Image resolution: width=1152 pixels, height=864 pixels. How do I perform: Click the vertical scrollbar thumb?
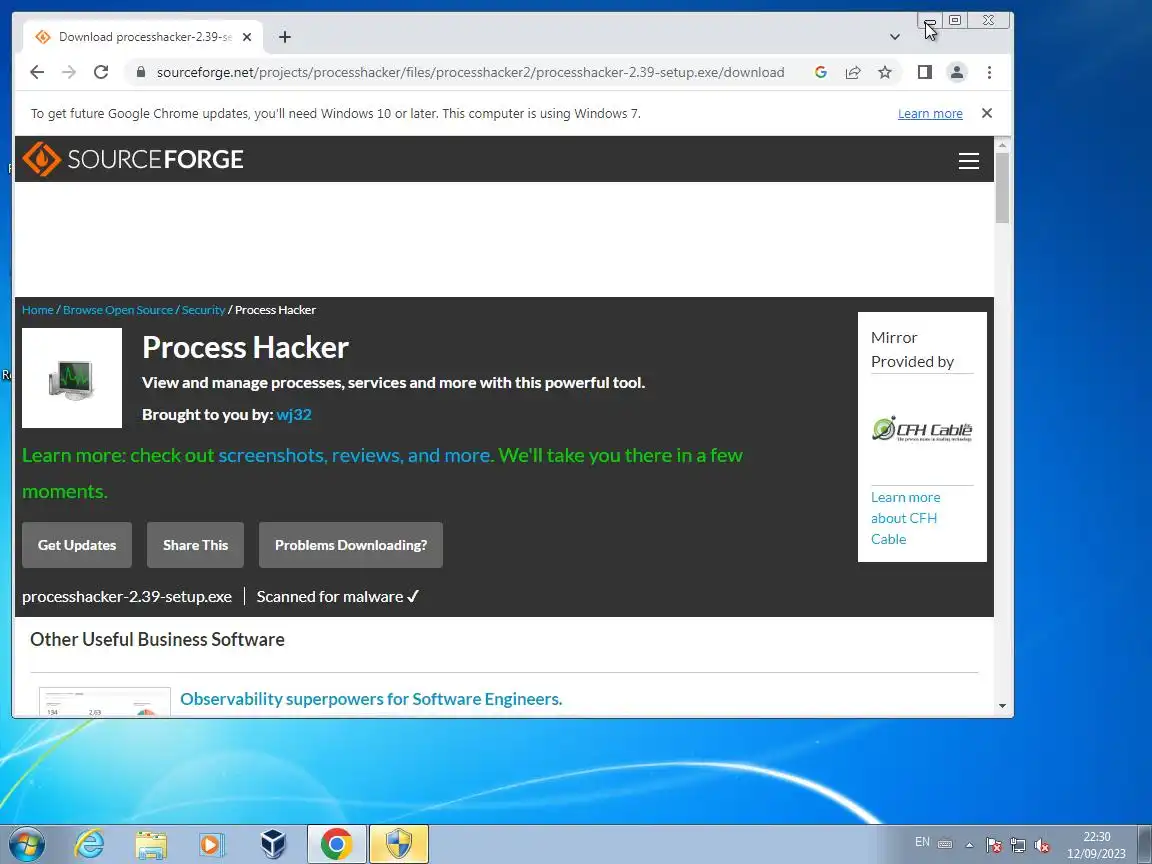click(1002, 188)
